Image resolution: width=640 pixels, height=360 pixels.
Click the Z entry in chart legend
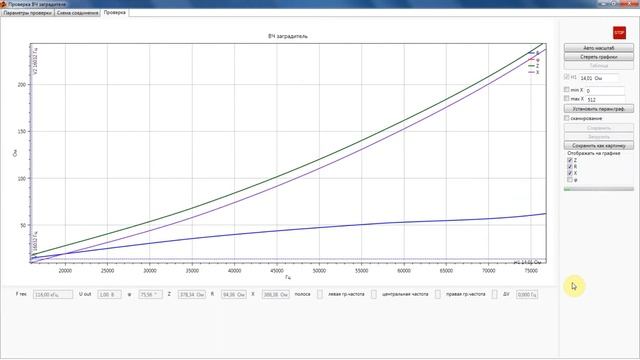click(534, 66)
